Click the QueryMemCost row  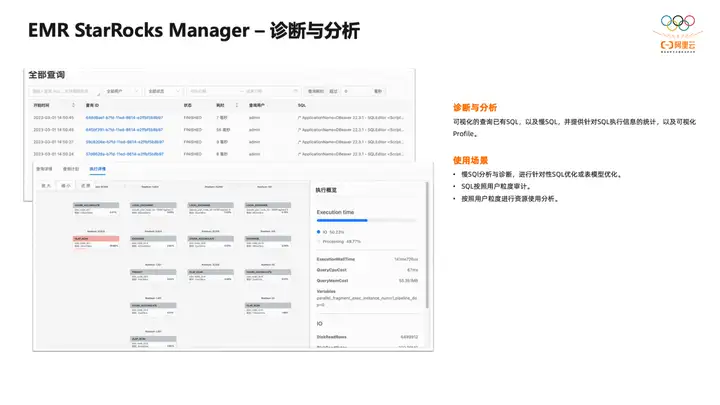click(367, 281)
